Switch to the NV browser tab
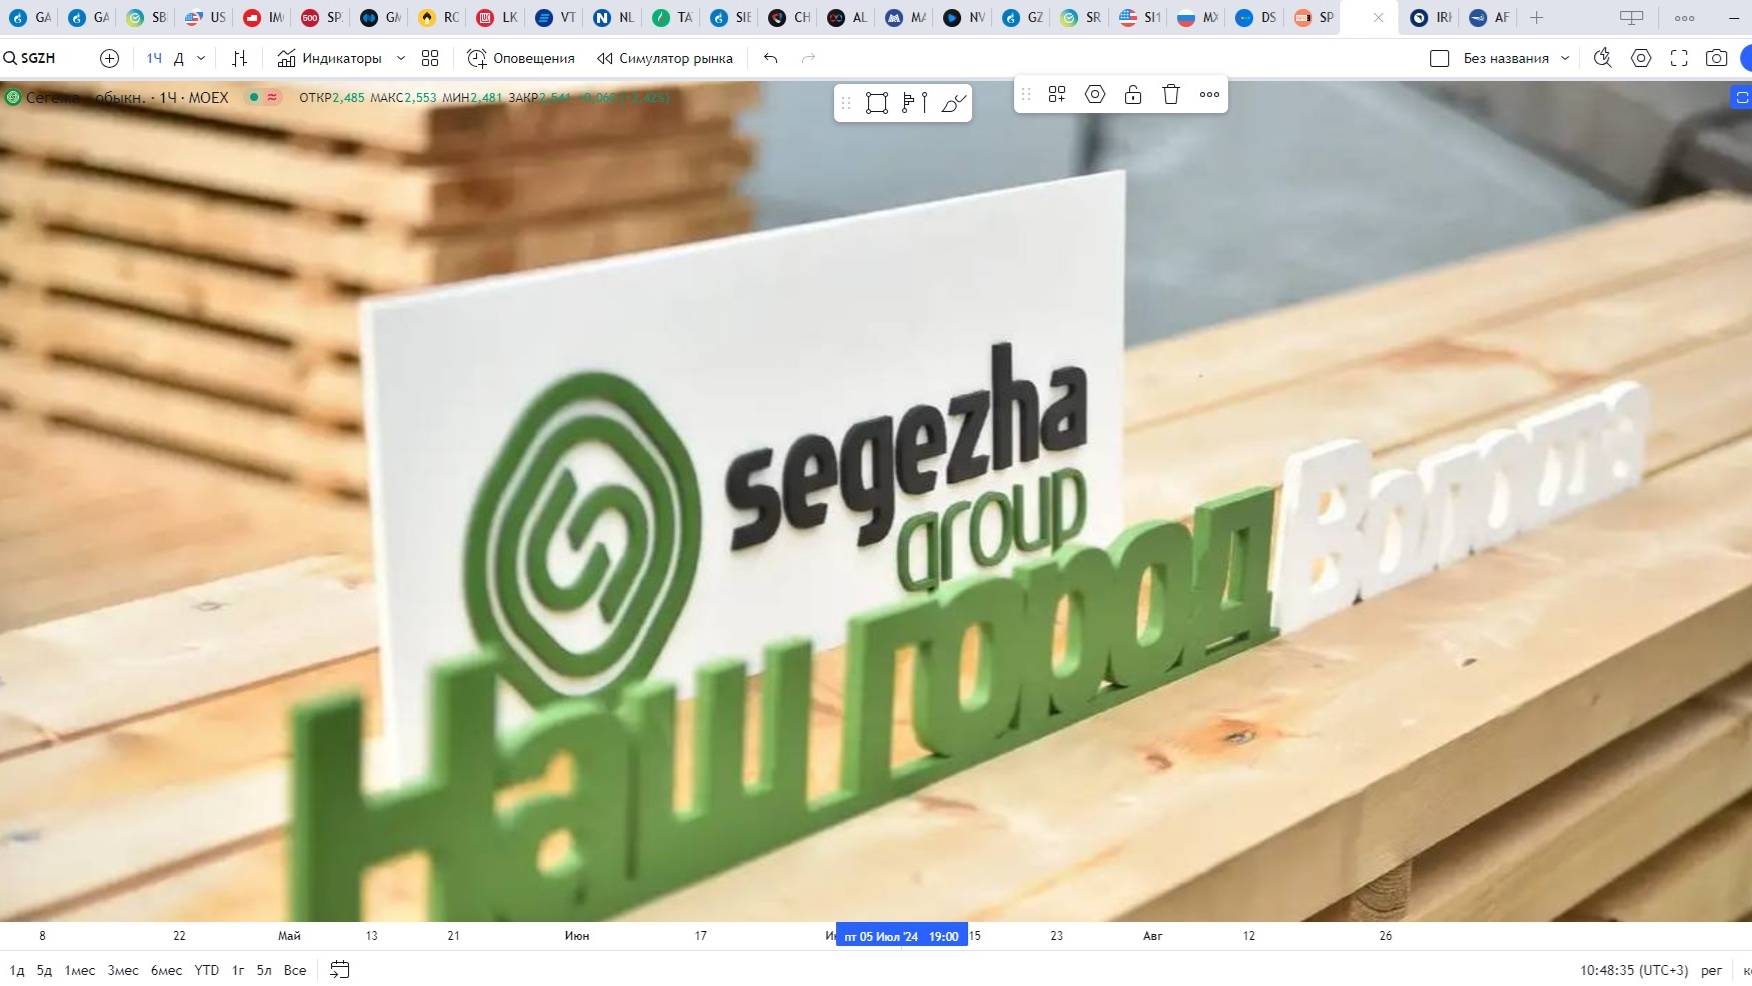The width and height of the screenshot is (1752, 986). click(965, 17)
